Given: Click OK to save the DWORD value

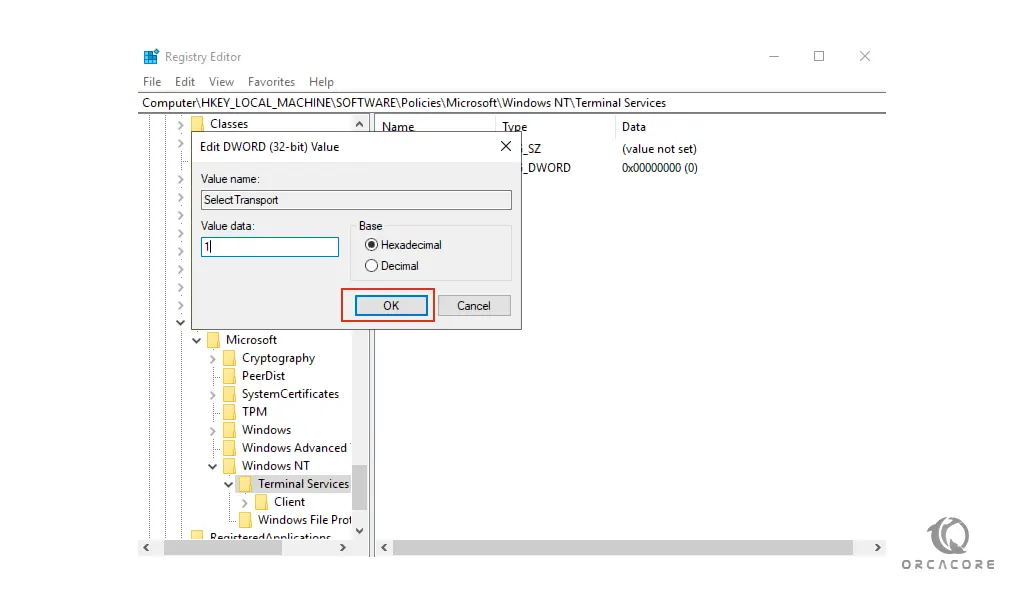Looking at the screenshot, I should pos(391,306).
